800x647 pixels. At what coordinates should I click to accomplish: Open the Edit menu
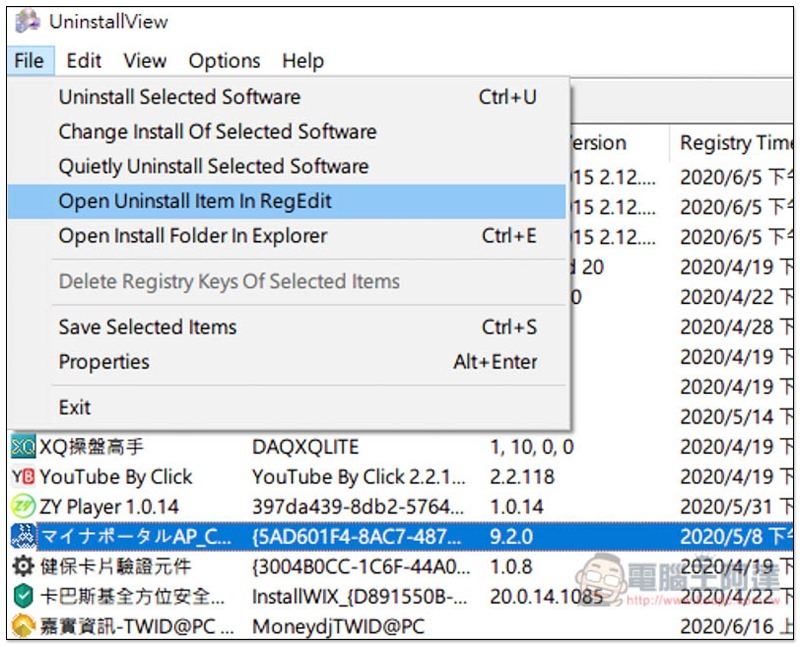(x=84, y=61)
